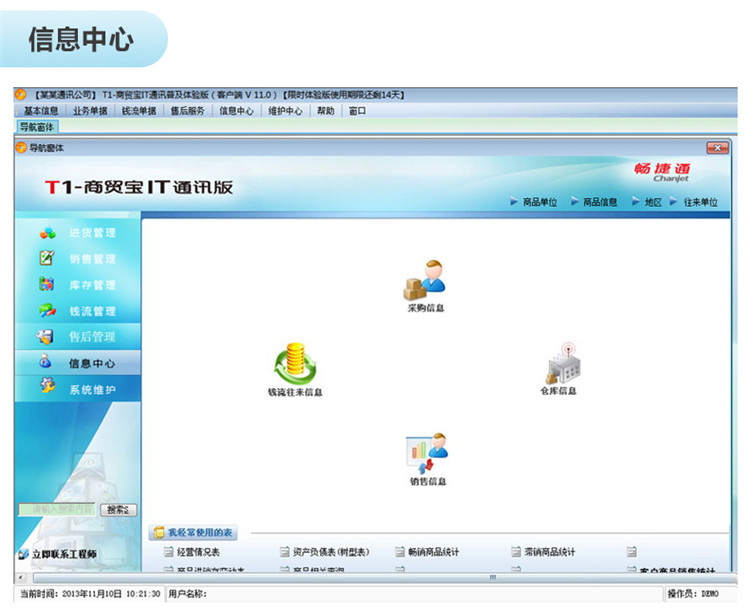Click the 滞销商品统计 report icon
Viewport: 750px width, 609px height.
tap(516, 552)
